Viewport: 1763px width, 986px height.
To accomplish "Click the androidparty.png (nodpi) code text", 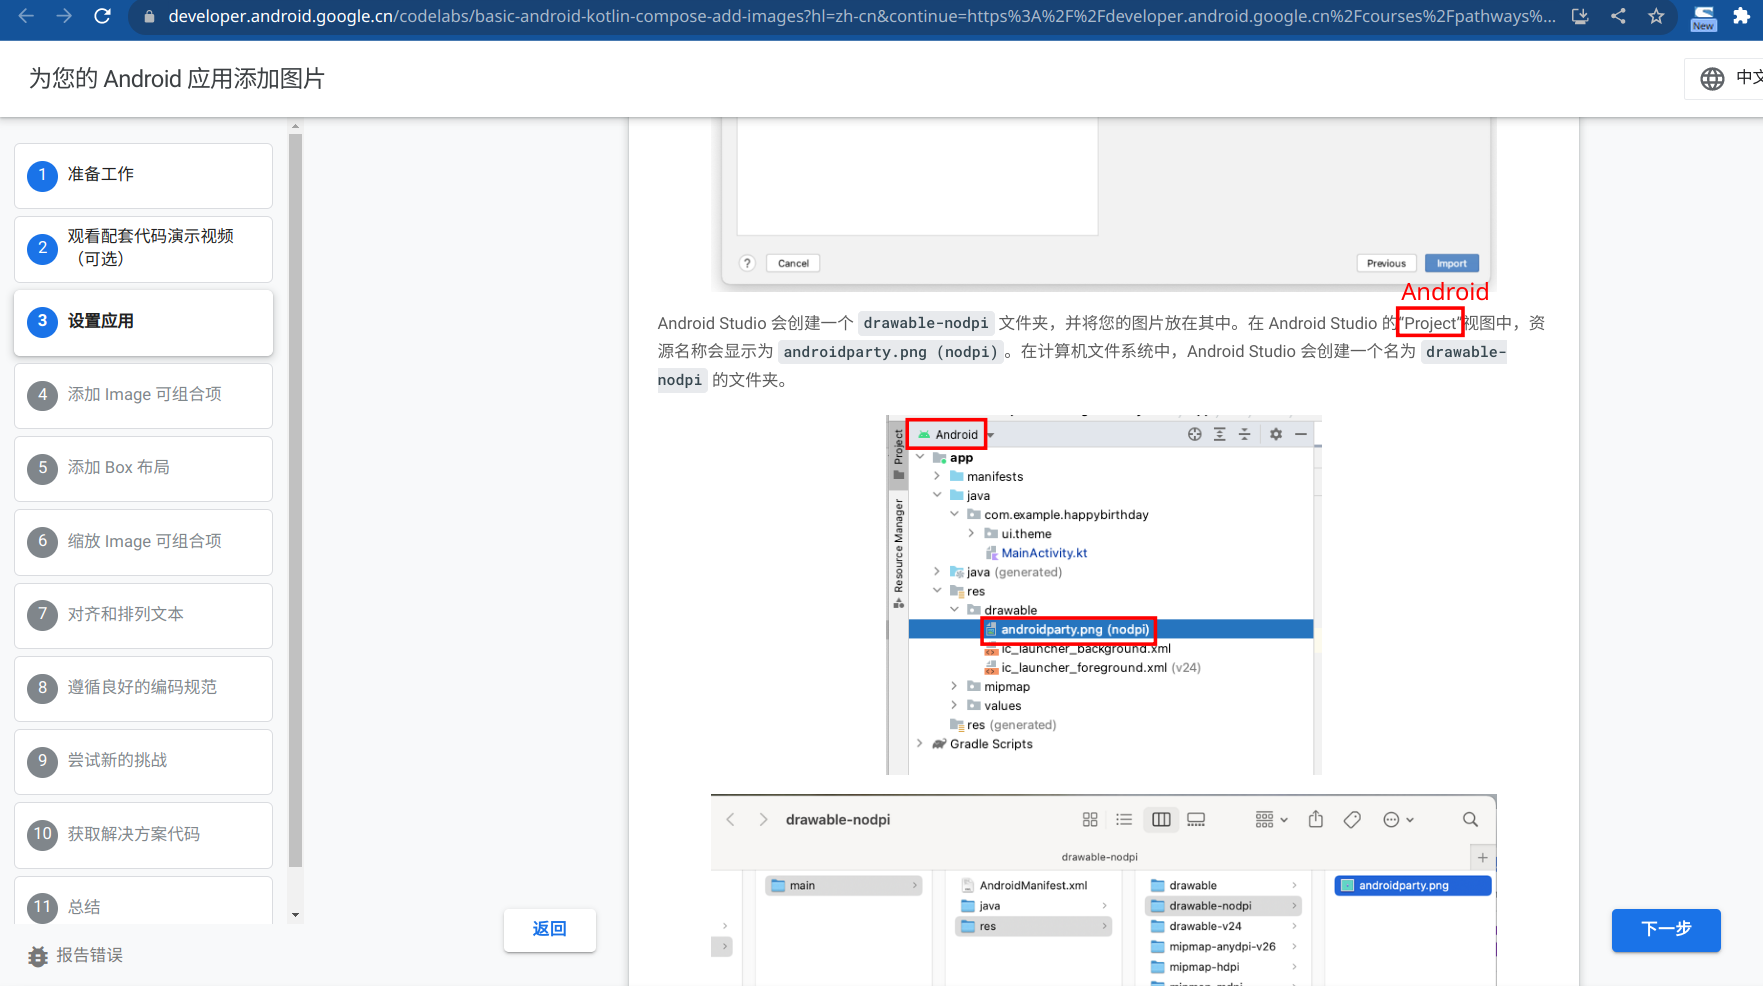I will [891, 352].
